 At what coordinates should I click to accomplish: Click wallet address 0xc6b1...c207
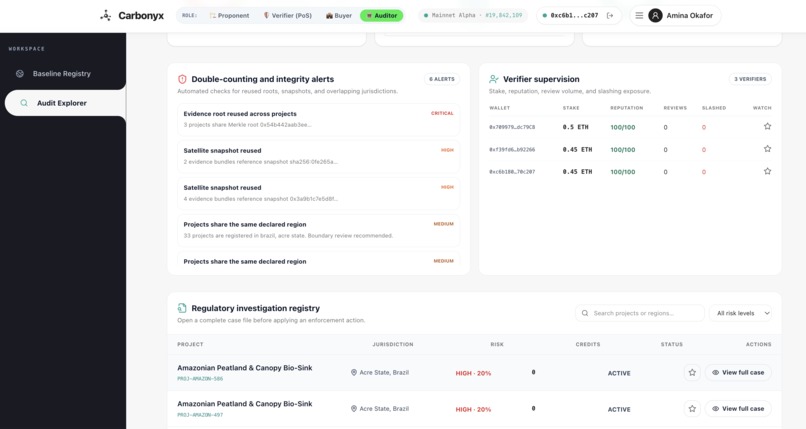point(574,15)
